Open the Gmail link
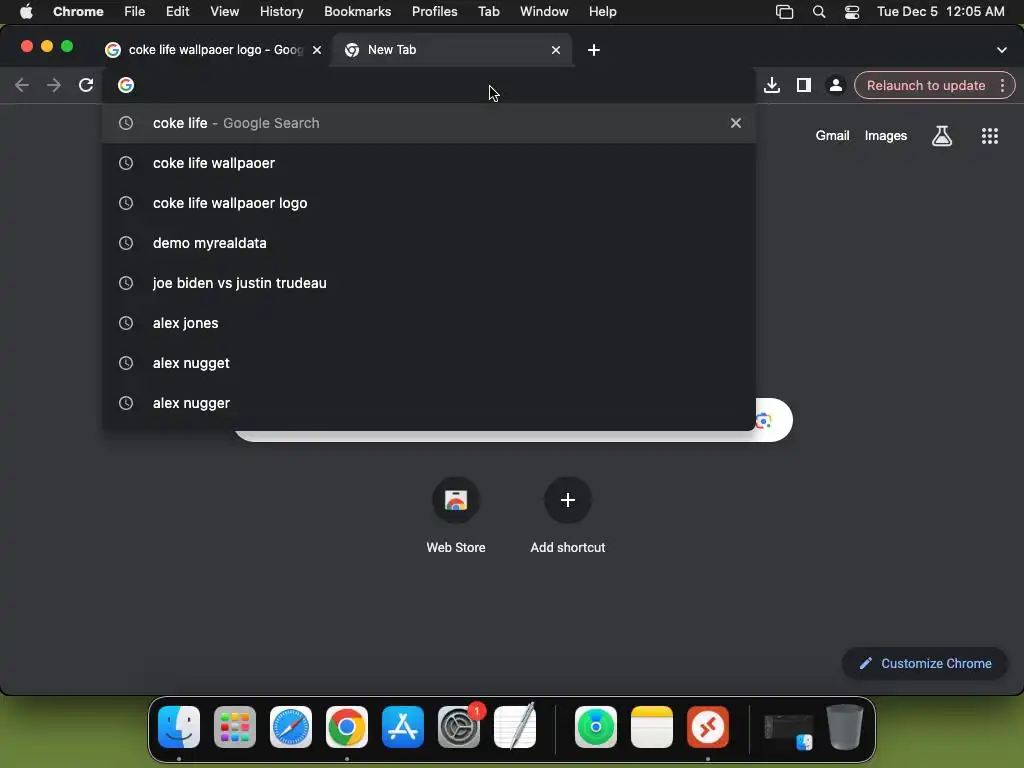 point(832,136)
